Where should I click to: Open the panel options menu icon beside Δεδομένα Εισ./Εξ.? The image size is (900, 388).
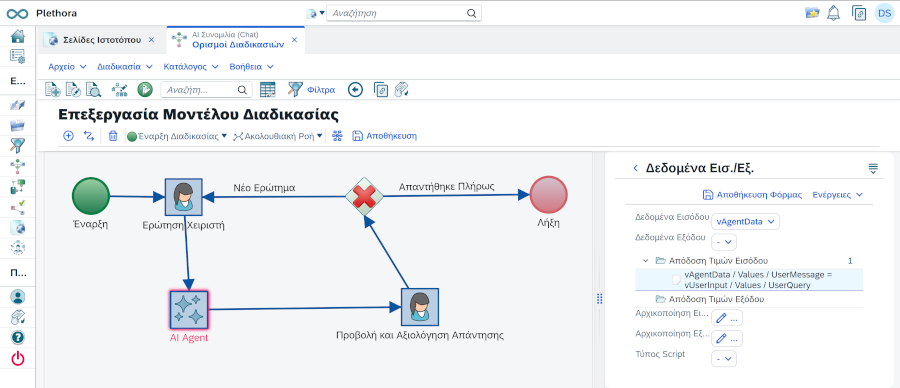point(873,168)
